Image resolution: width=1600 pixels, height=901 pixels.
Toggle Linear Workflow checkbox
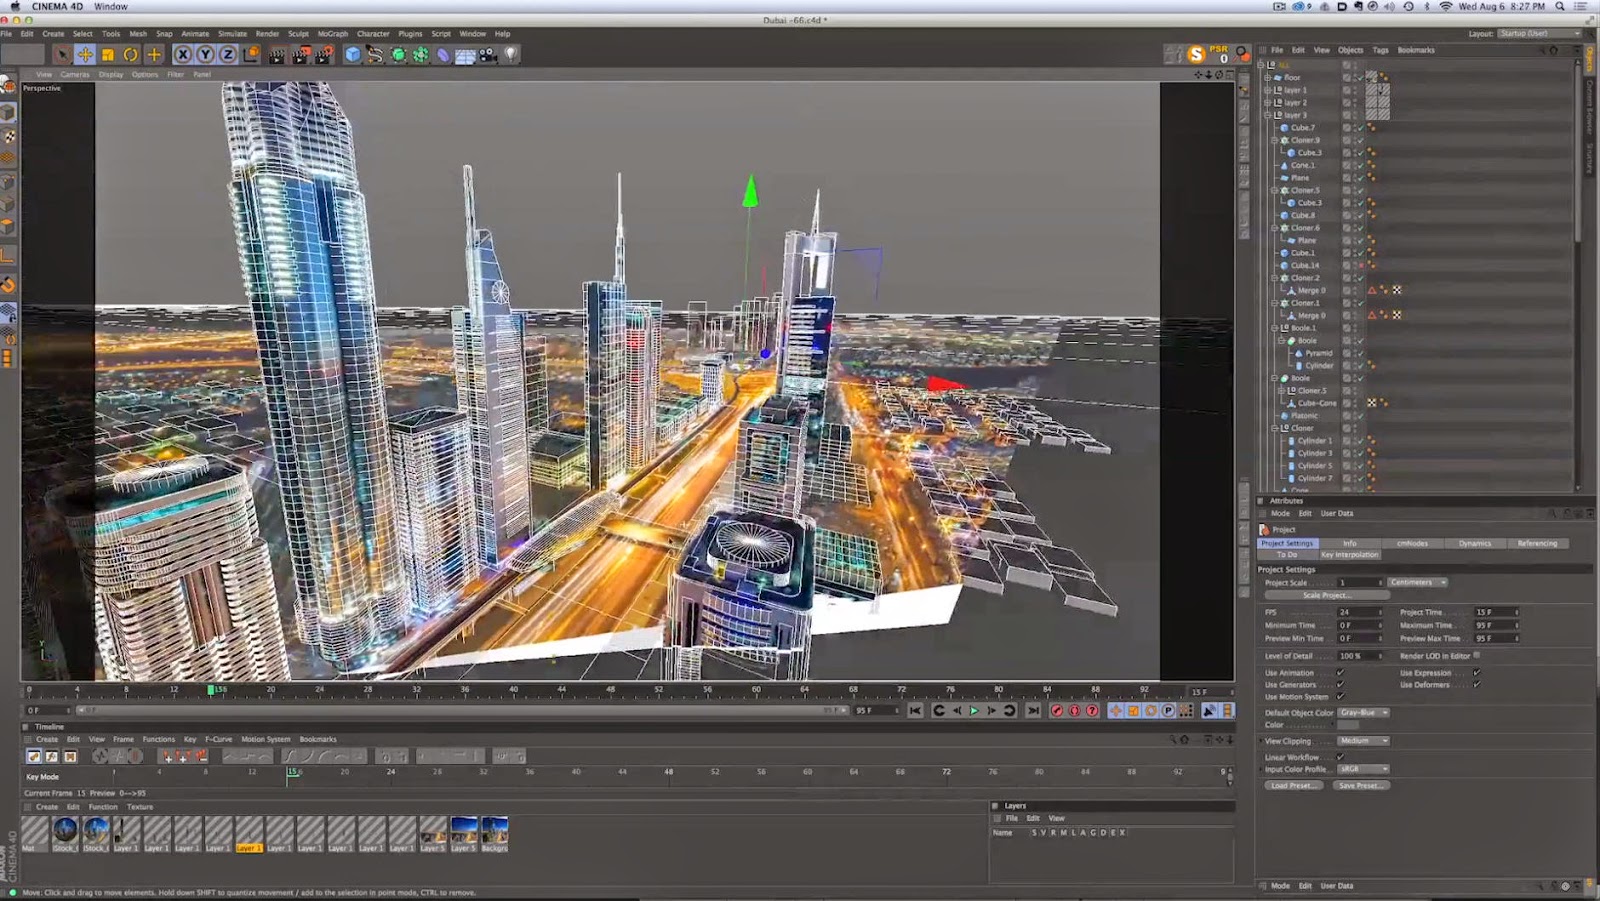[x=1340, y=757]
